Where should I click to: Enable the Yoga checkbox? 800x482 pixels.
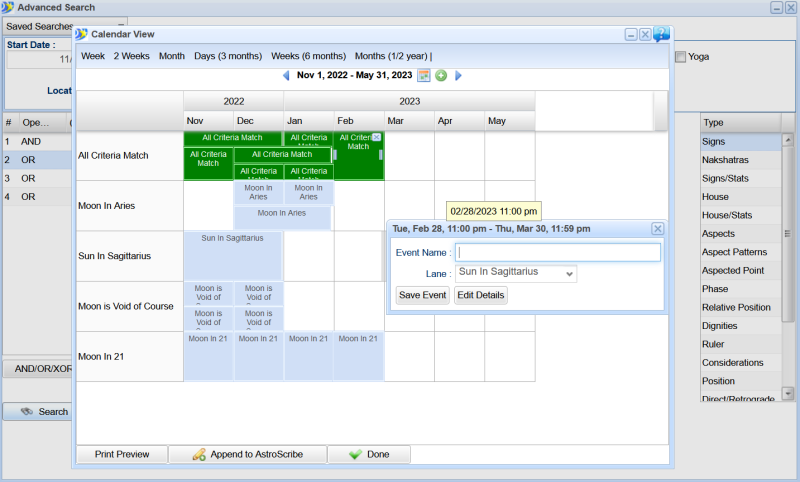click(x=681, y=57)
